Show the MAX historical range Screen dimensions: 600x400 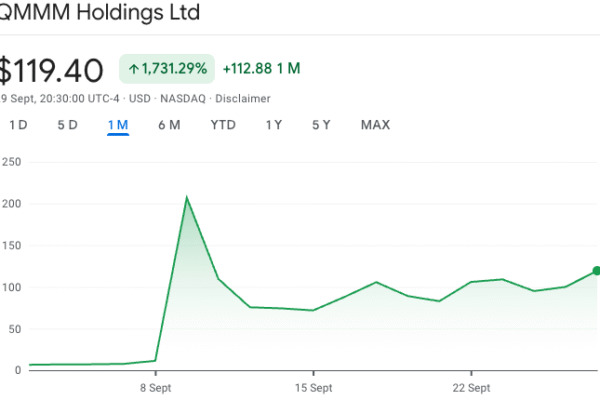(375, 125)
